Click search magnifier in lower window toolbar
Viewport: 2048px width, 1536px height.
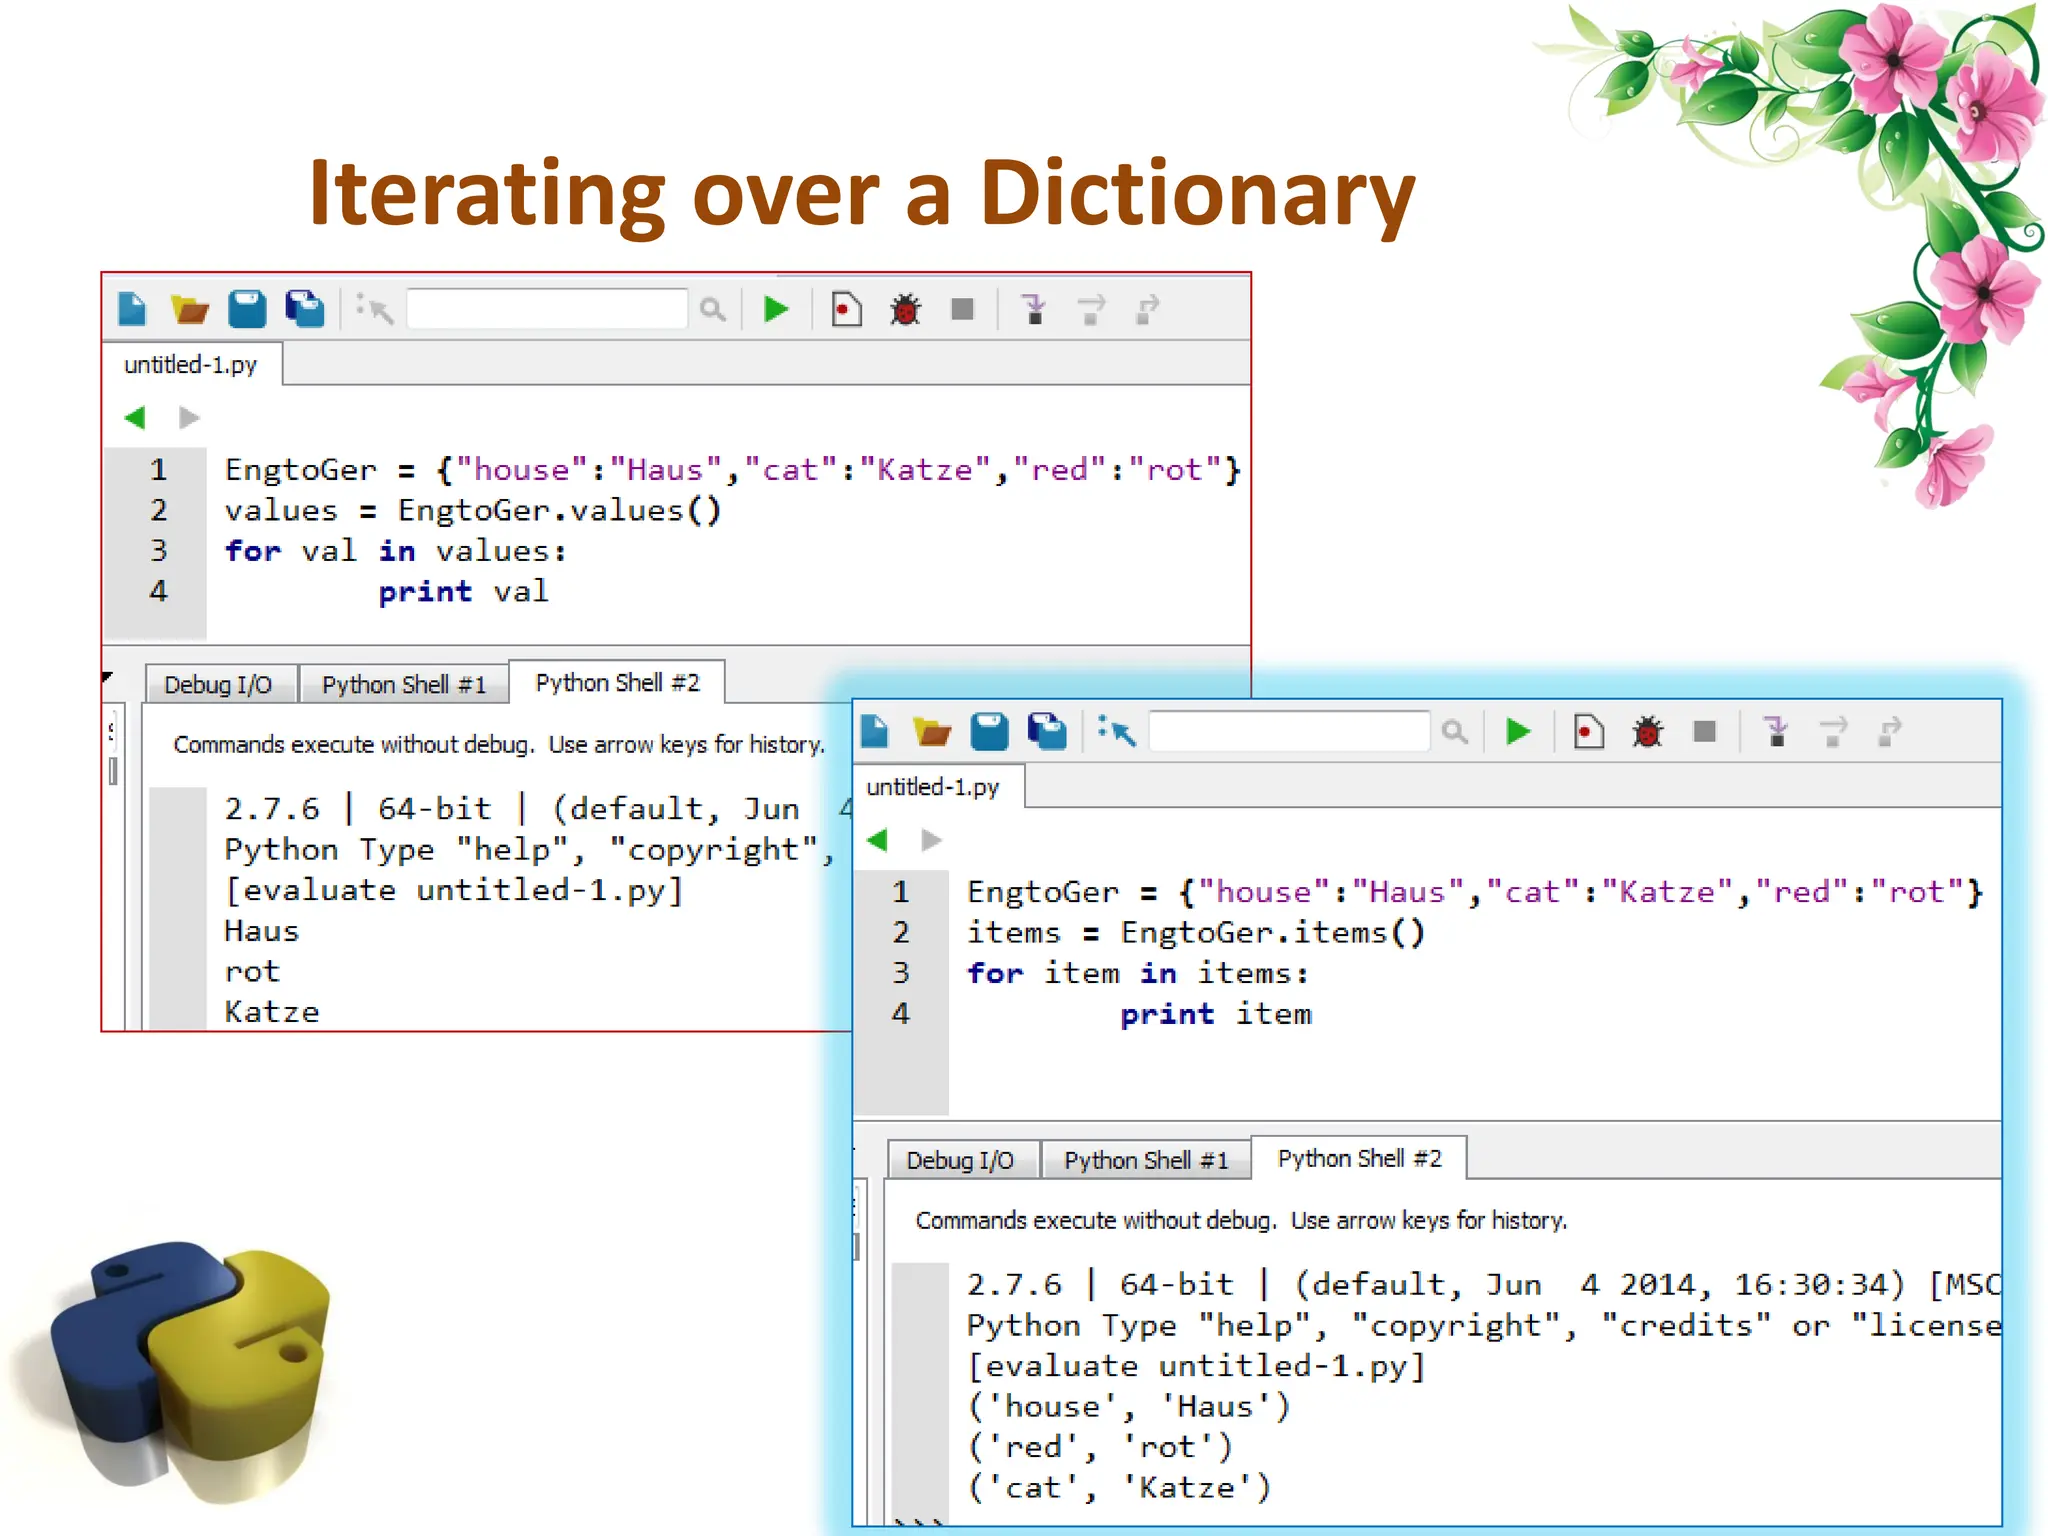point(1455,732)
